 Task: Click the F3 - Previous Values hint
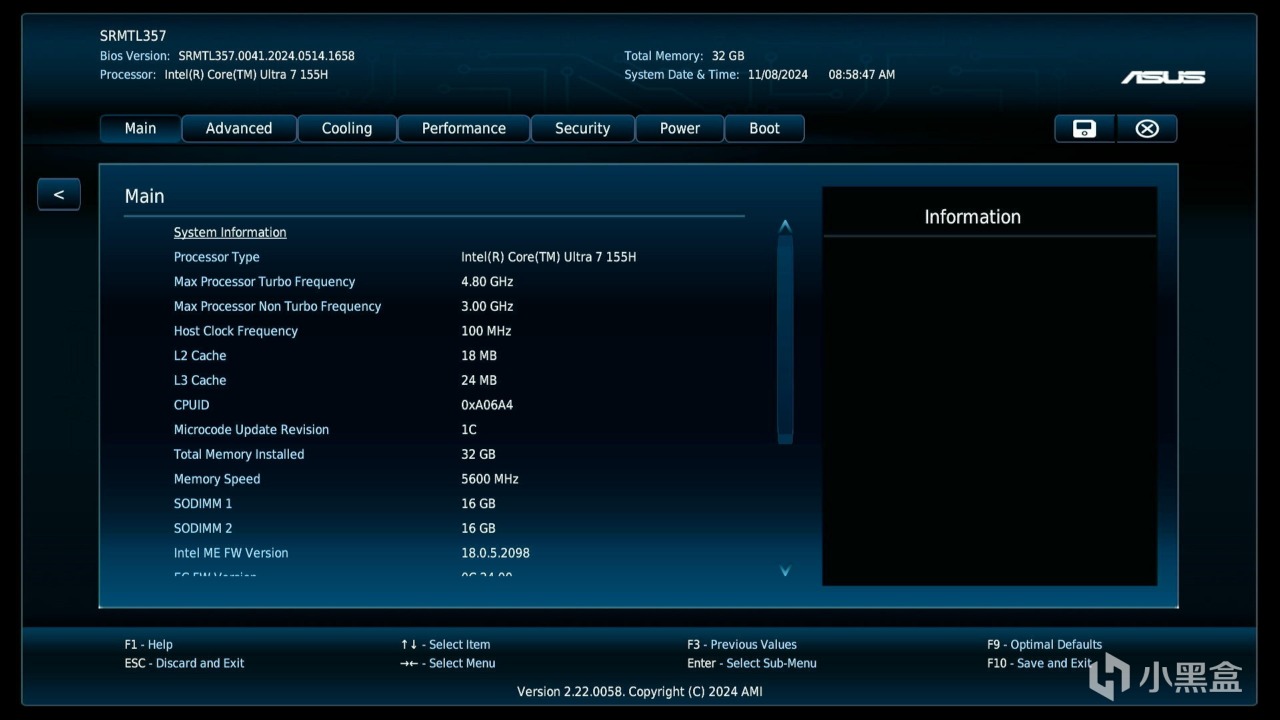point(742,645)
